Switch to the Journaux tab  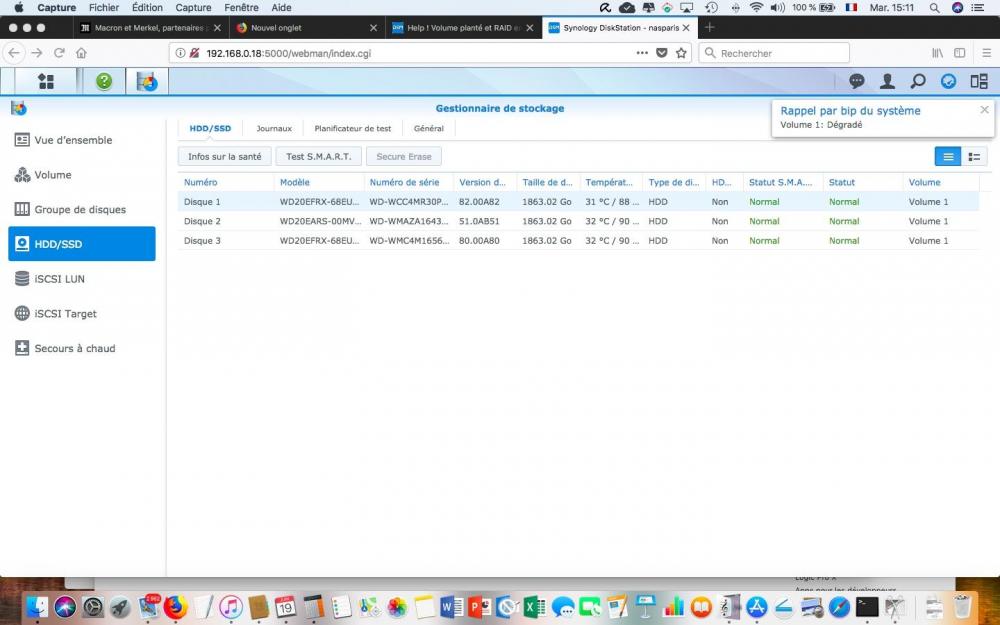274,128
